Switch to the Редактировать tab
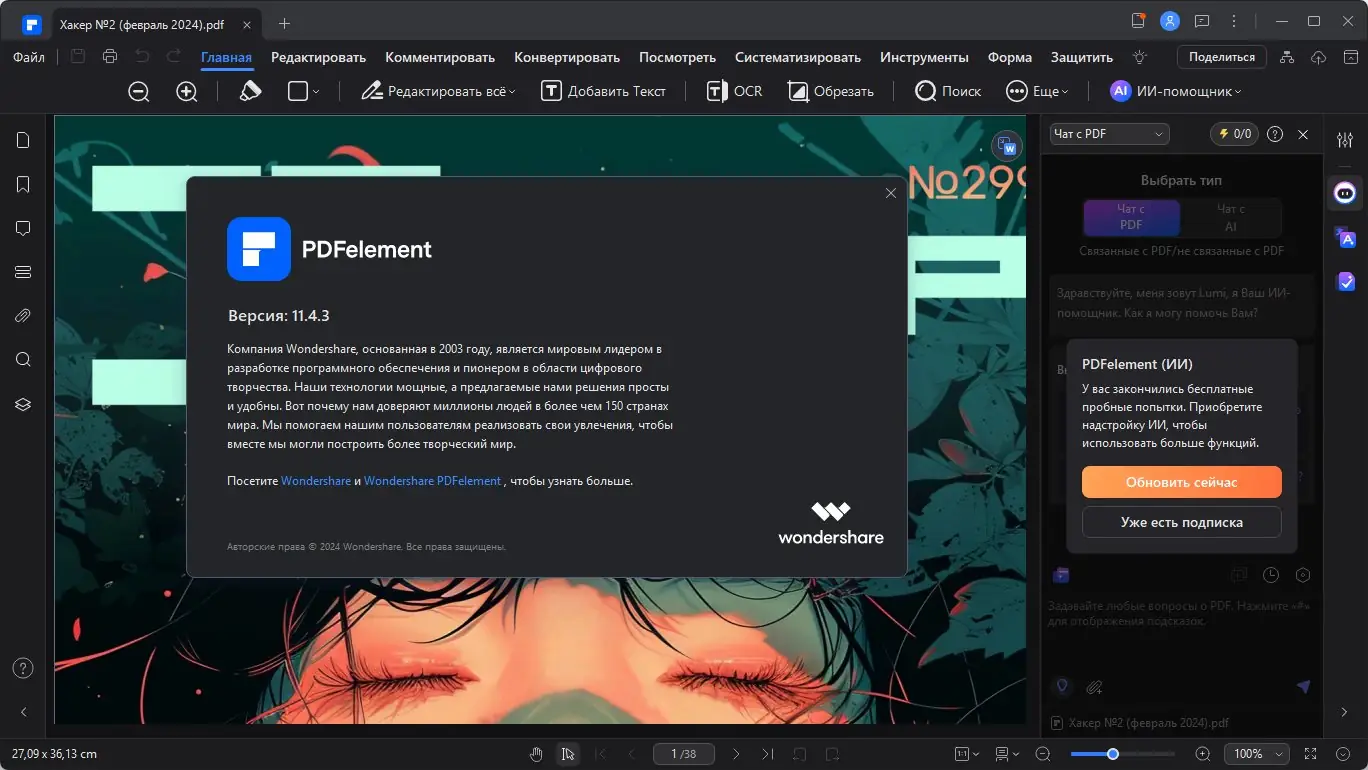1368x770 pixels. pos(318,57)
